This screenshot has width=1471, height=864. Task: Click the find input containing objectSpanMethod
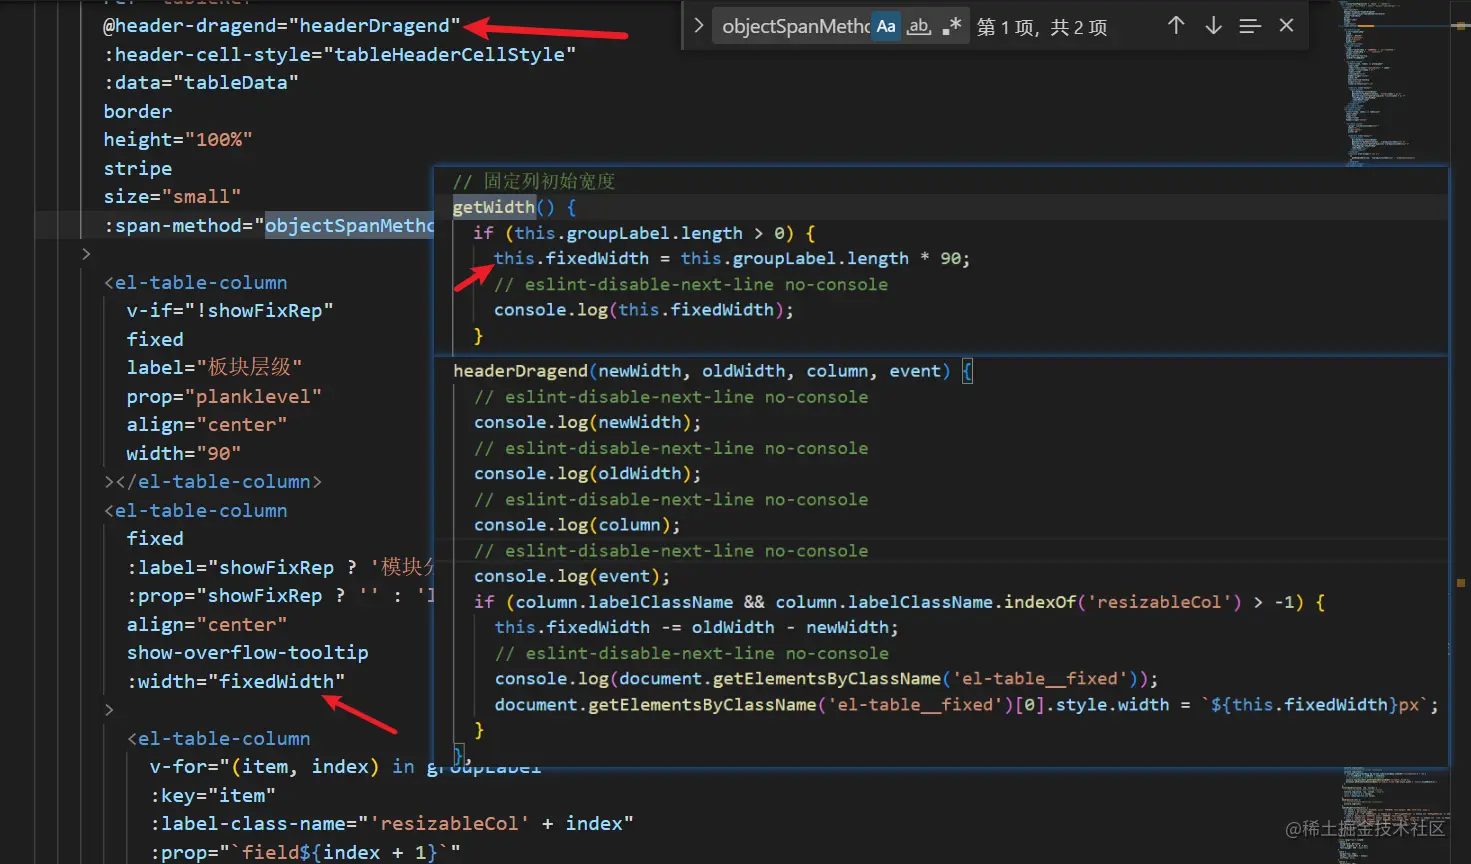pyautogui.click(x=794, y=26)
